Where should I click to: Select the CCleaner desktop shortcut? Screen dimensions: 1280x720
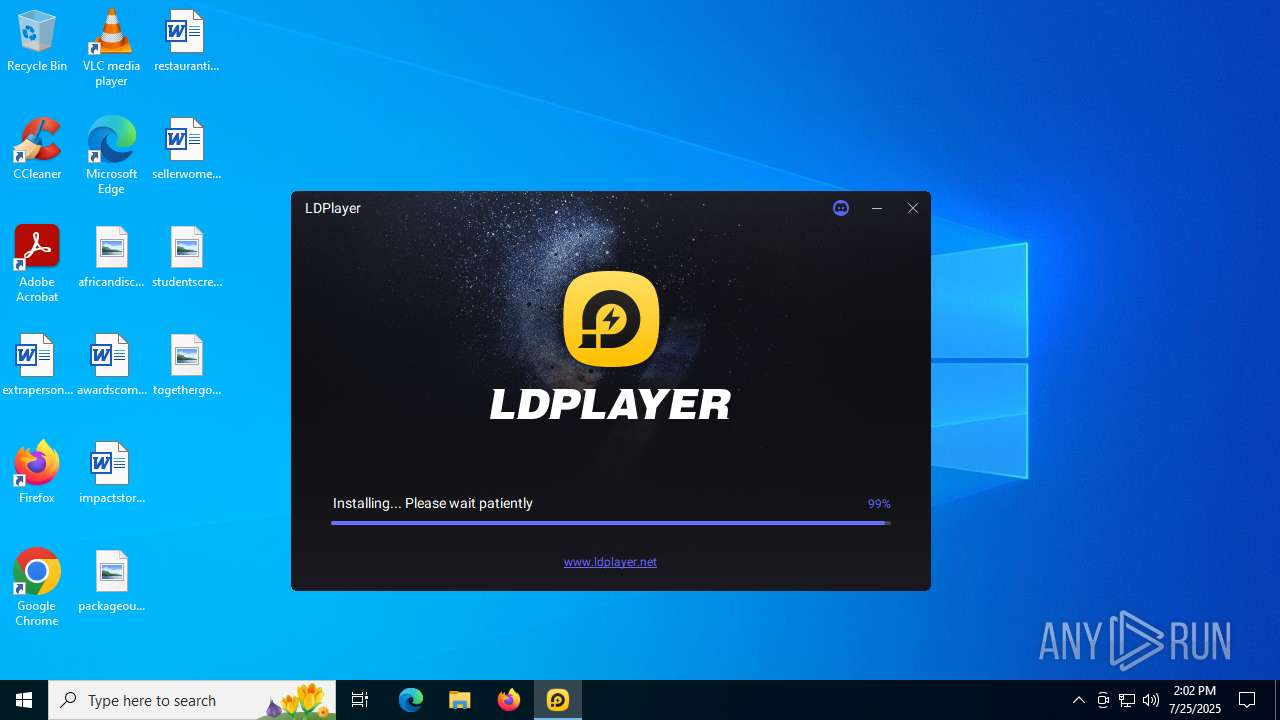[x=37, y=150]
